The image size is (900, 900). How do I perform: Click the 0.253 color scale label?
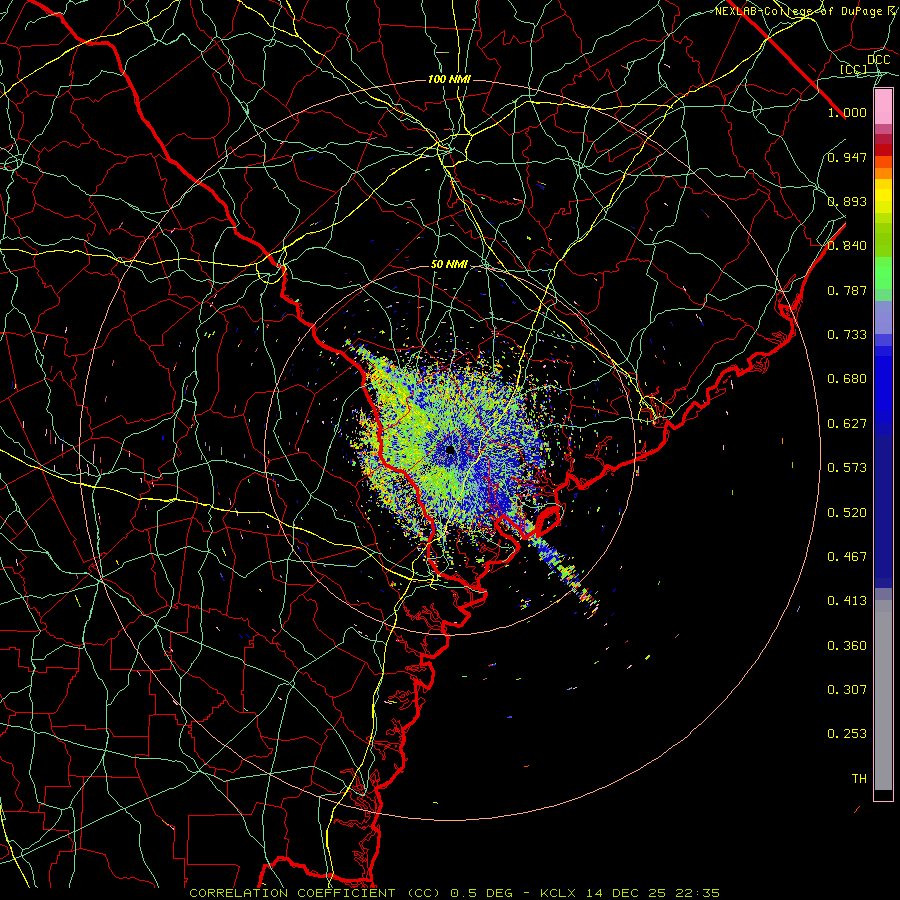pos(847,734)
